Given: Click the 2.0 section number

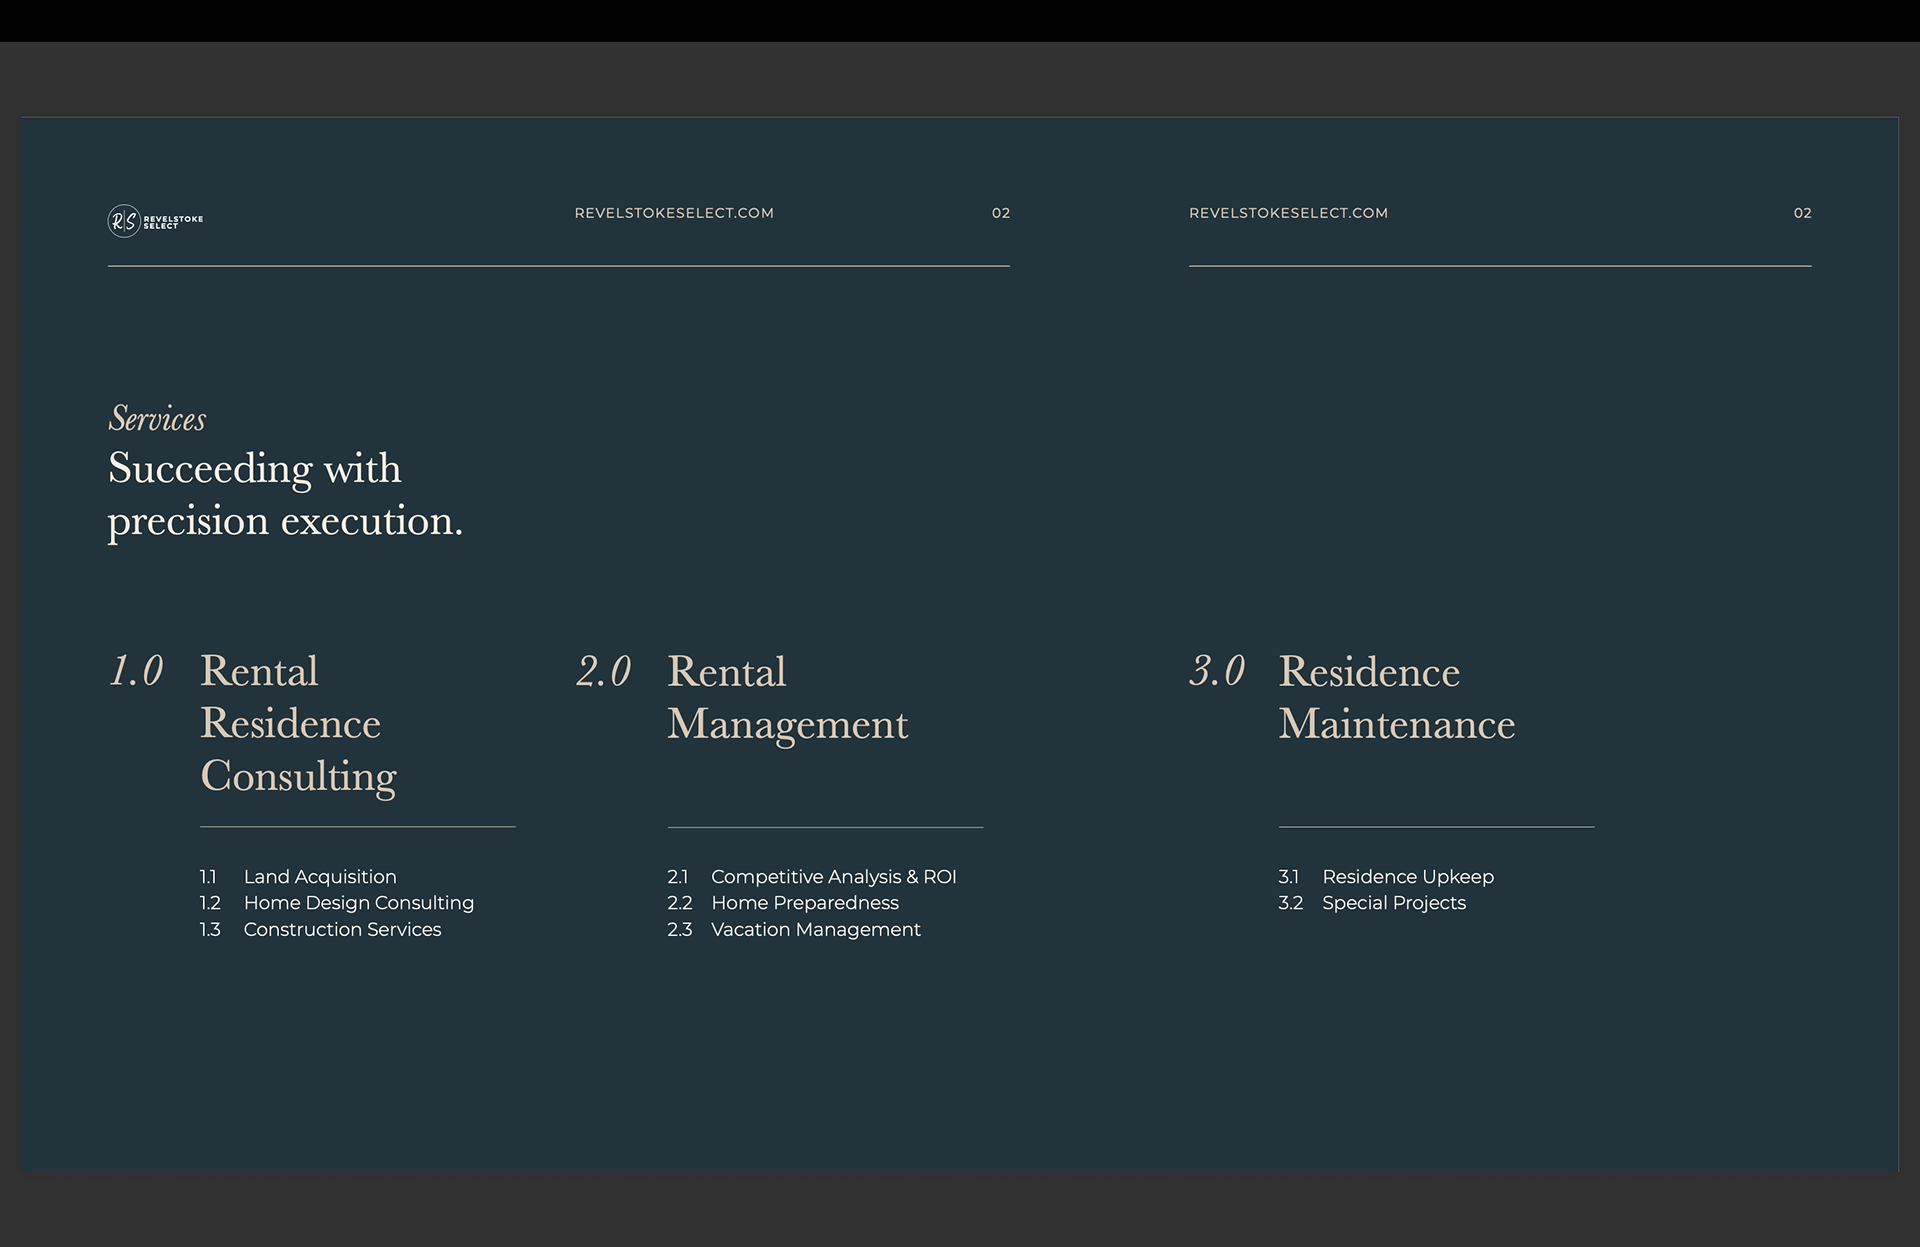Looking at the screenshot, I should [603, 671].
